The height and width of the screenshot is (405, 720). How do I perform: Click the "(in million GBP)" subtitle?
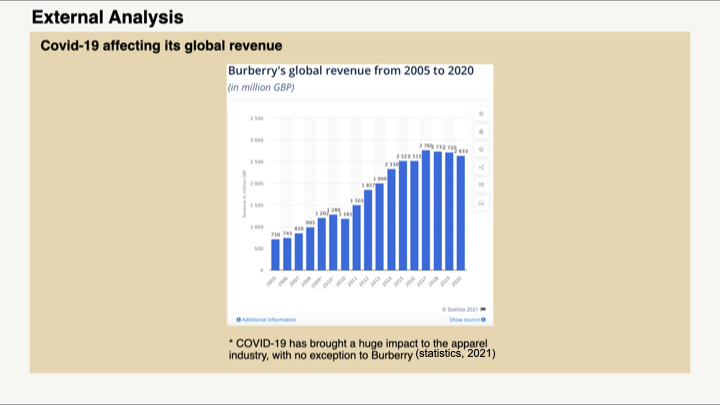pyautogui.click(x=261, y=87)
